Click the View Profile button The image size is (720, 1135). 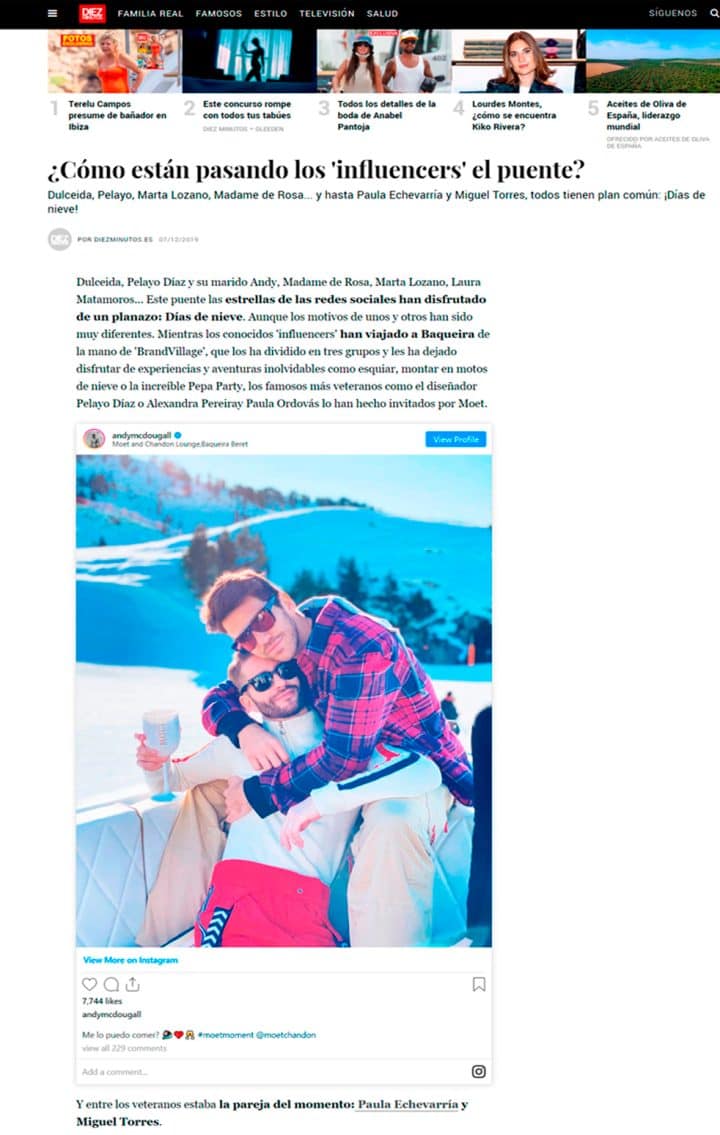point(455,439)
